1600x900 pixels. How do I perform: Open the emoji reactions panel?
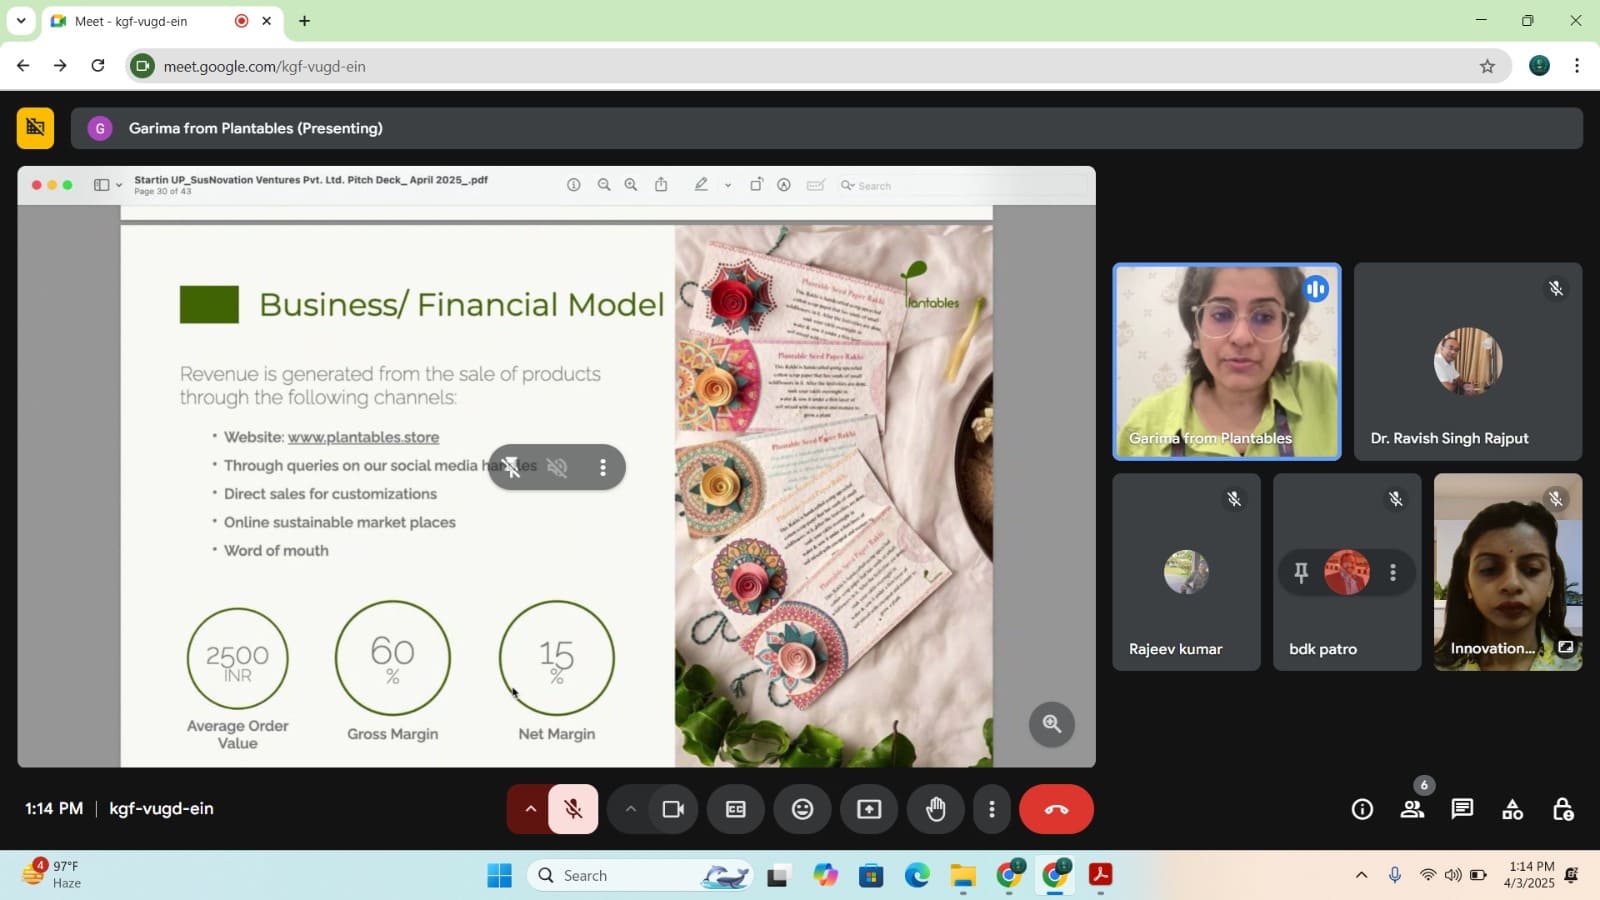pyautogui.click(x=802, y=809)
